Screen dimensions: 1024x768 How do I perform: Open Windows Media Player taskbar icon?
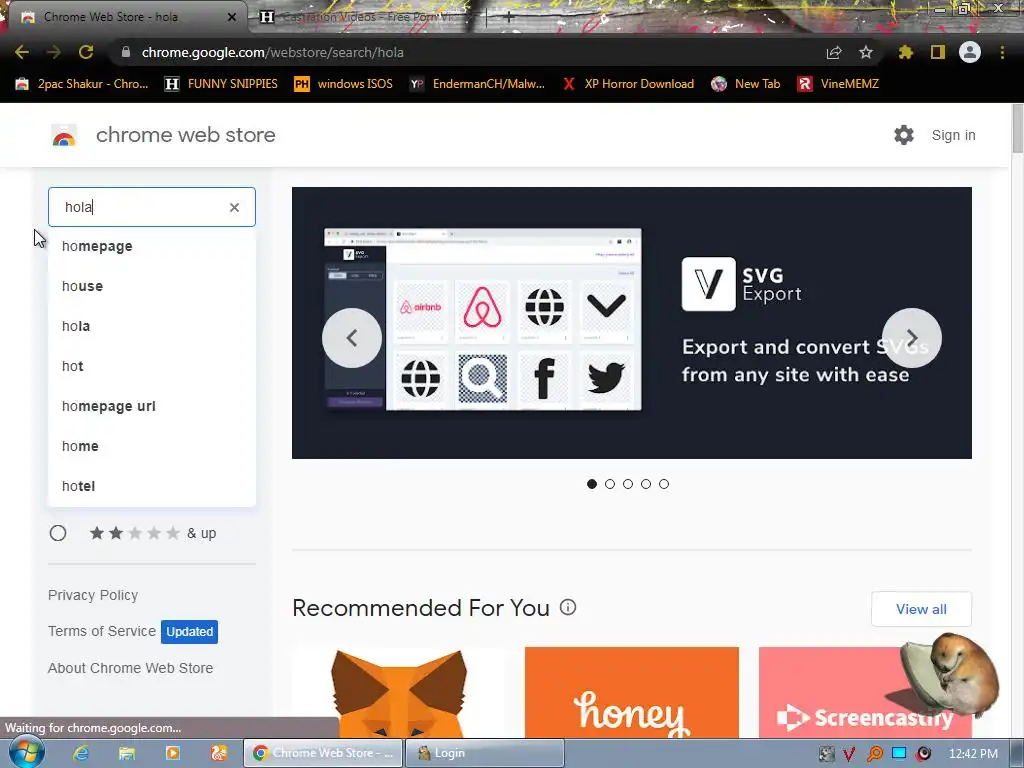(x=172, y=753)
